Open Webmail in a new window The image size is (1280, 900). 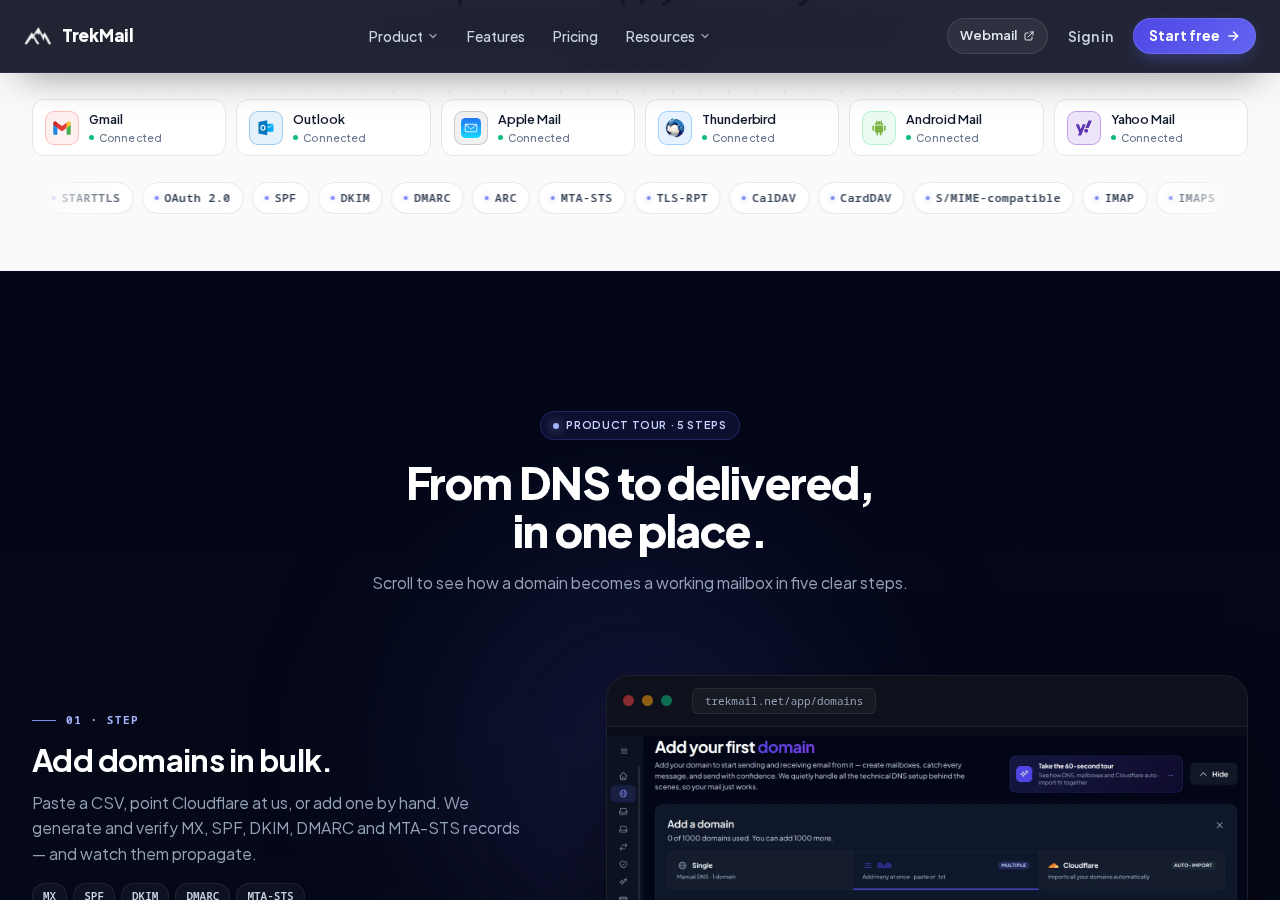point(997,36)
